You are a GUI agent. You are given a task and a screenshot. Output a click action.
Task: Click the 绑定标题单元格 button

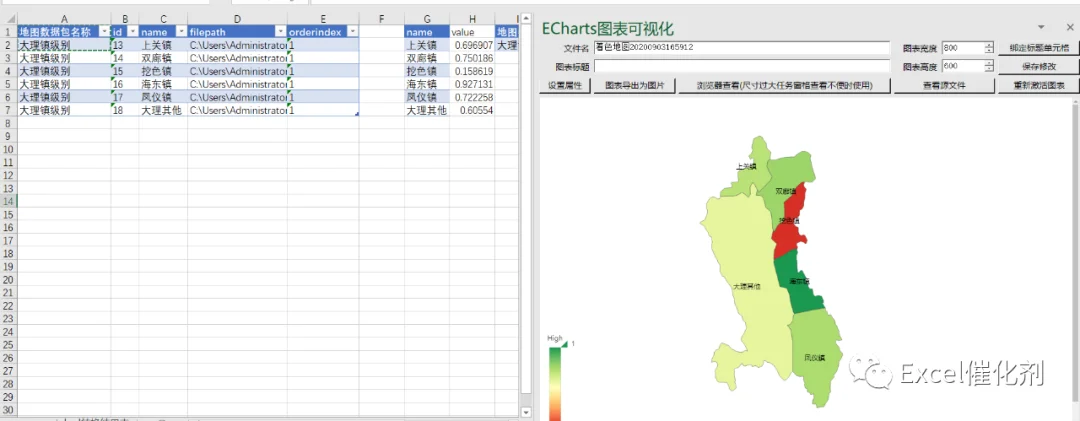pyautogui.click(x=1039, y=48)
